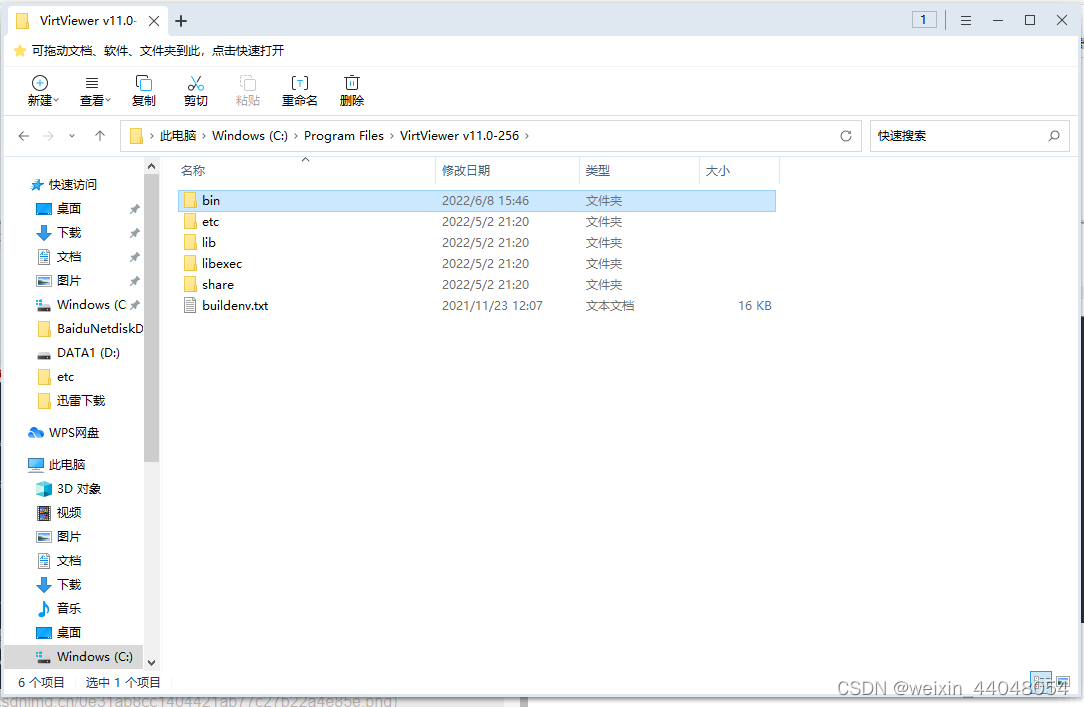Sort by the 大小 column header
The image size is (1084, 707).
click(x=739, y=171)
